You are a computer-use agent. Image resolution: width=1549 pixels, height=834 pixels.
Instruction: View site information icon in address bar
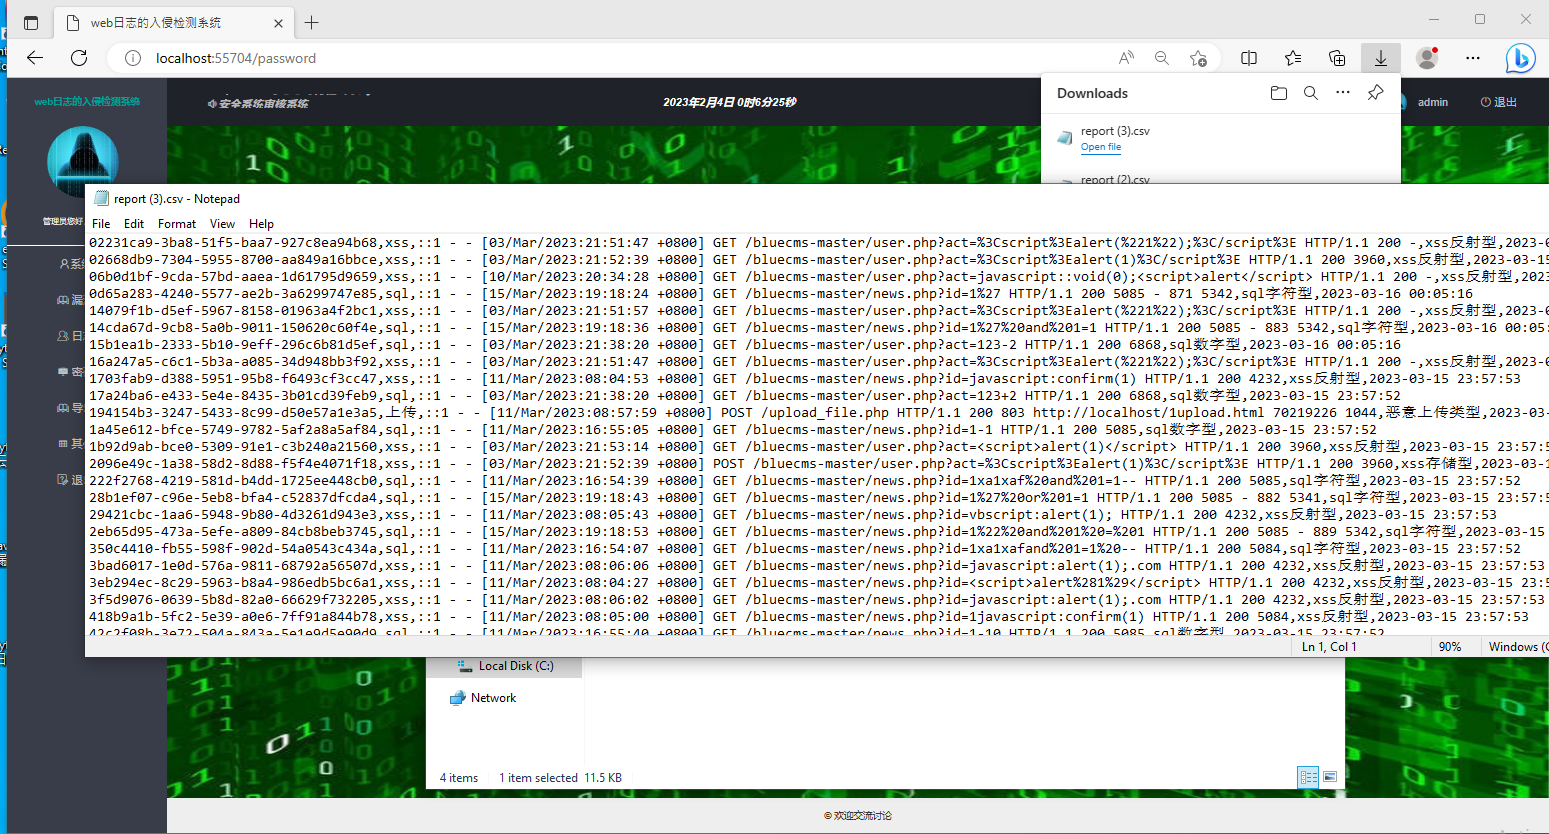click(132, 58)
